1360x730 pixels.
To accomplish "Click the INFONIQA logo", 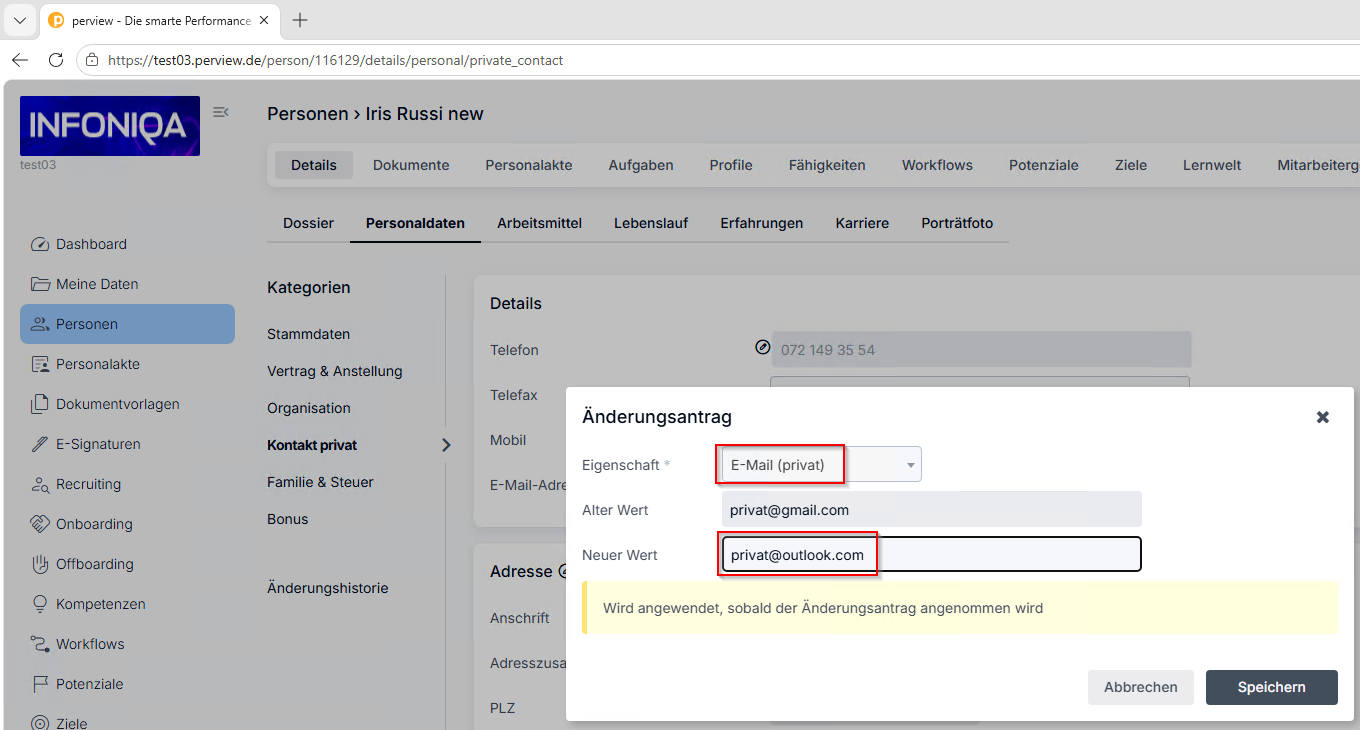I will pyautogui.click(x=110, y=126).
